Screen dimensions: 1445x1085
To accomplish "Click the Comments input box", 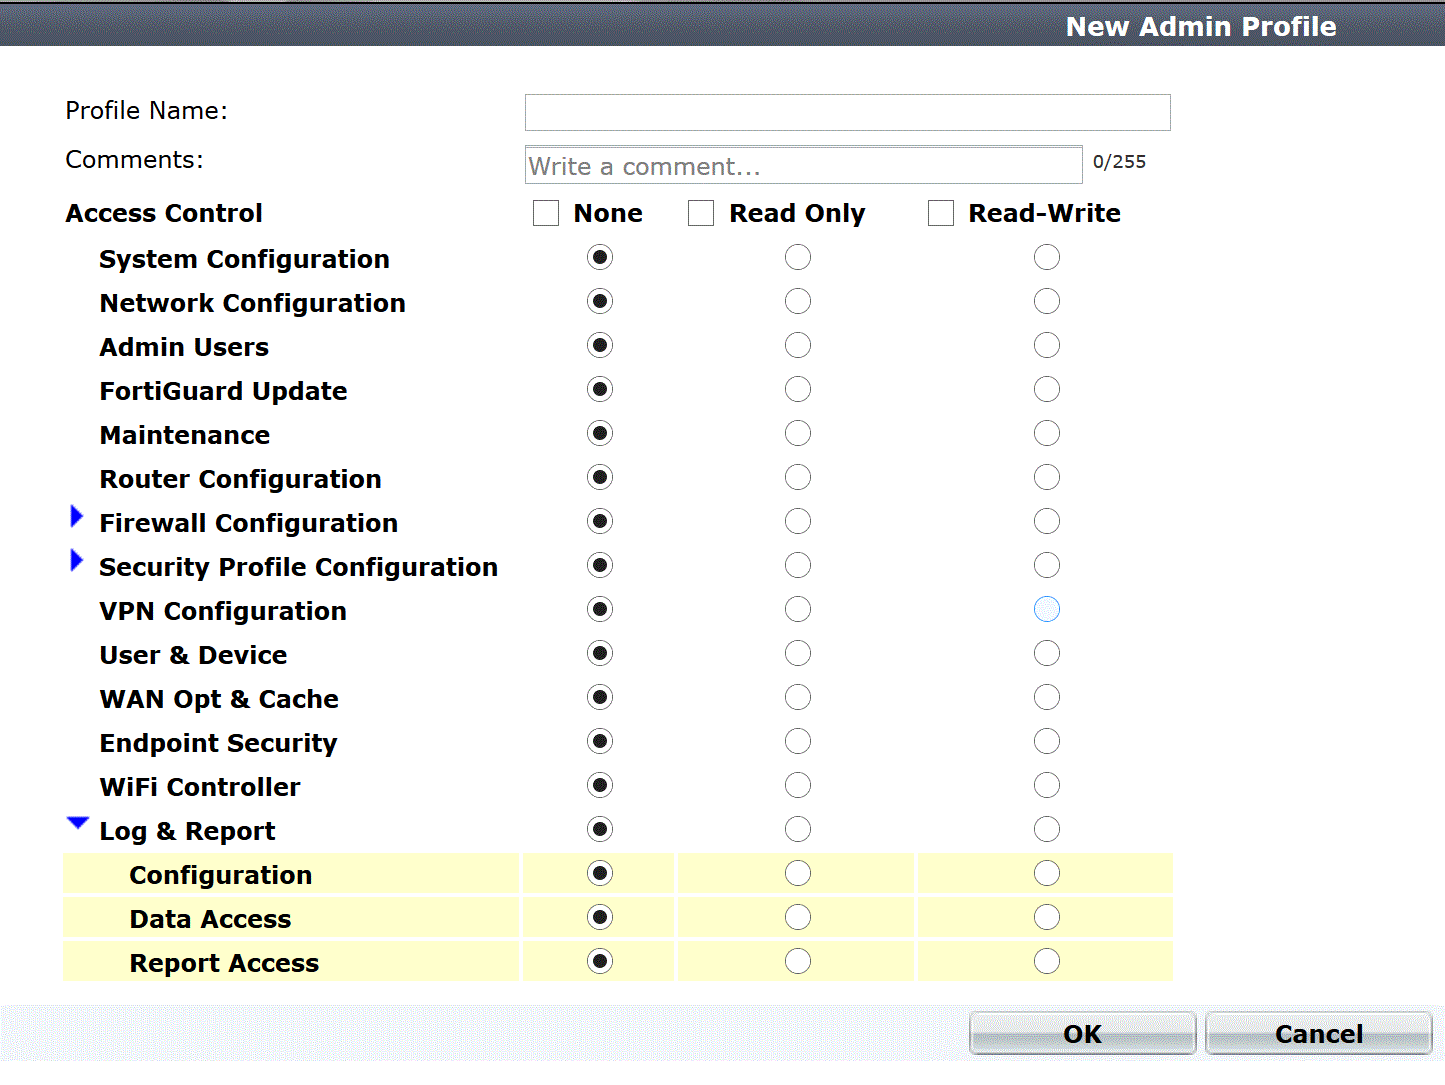I will point(803,166).
